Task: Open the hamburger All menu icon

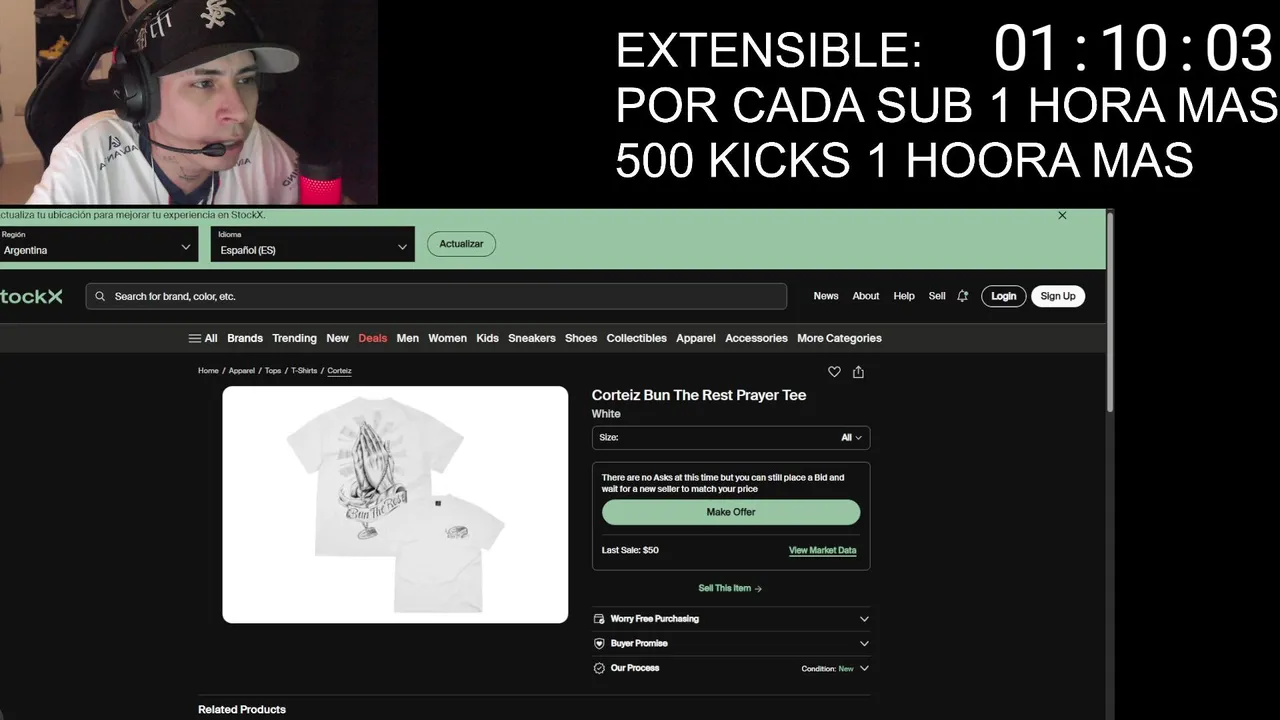Action: pos(195,338)
